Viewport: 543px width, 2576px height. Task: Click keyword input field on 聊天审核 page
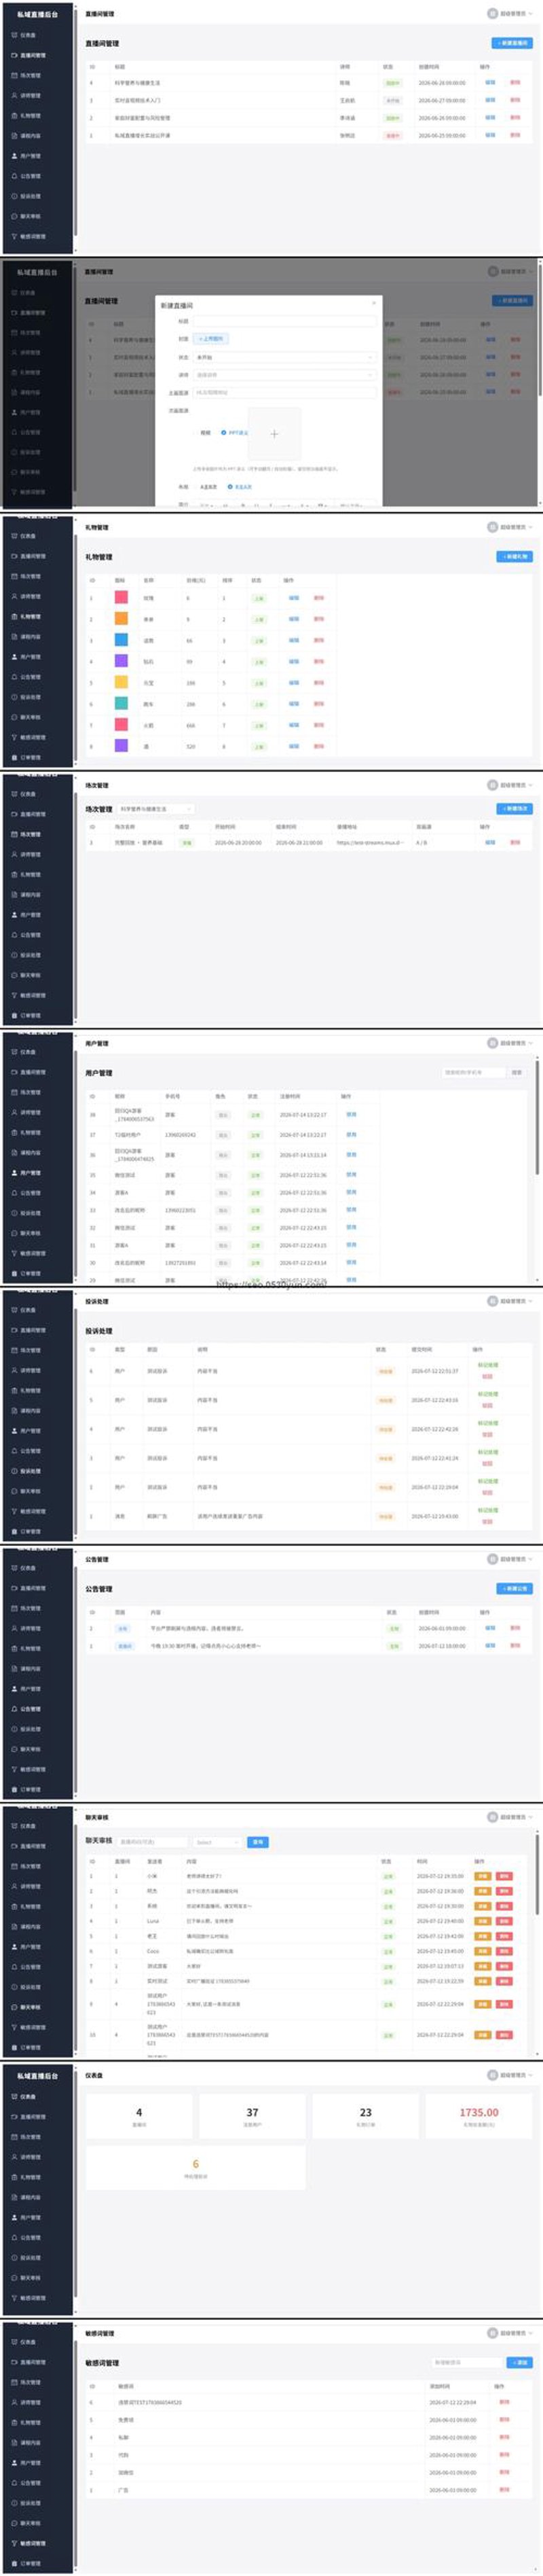pyautogui.click(x=152, y=1842)
